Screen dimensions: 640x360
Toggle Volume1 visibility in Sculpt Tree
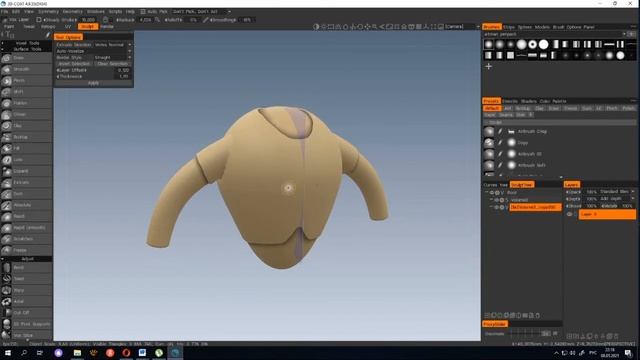click(x=497, y=200)
